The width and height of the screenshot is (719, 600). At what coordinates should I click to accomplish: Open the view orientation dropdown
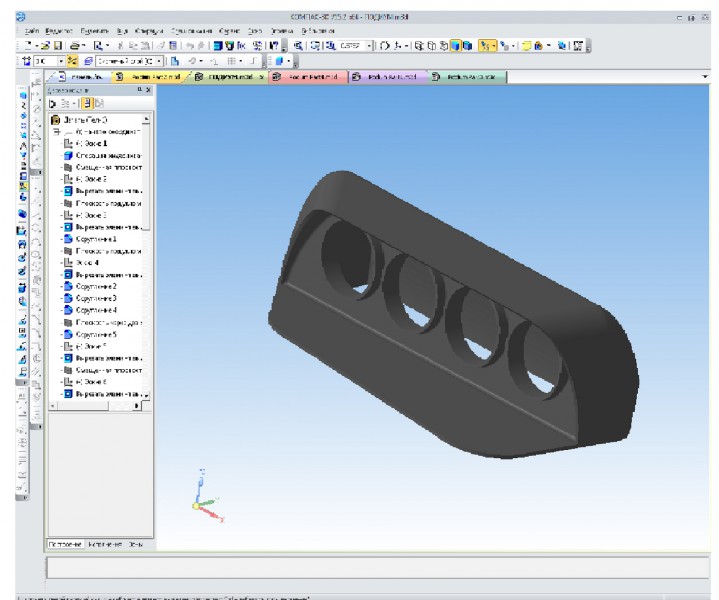407,45
